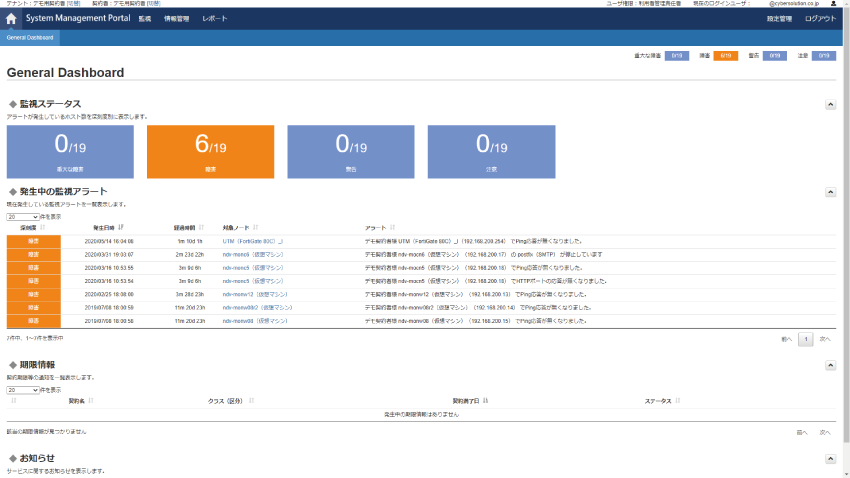Click the System Management Portal title

click(78, 18)
